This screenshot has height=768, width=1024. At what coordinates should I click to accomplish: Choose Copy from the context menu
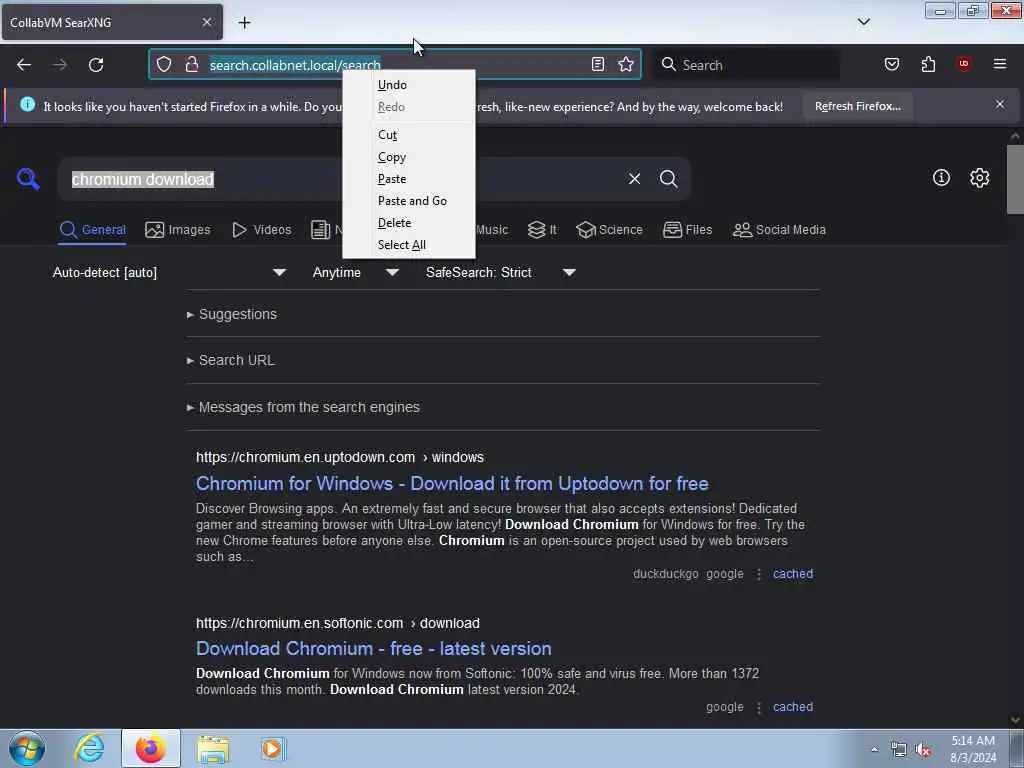click(x=409, y=157)
